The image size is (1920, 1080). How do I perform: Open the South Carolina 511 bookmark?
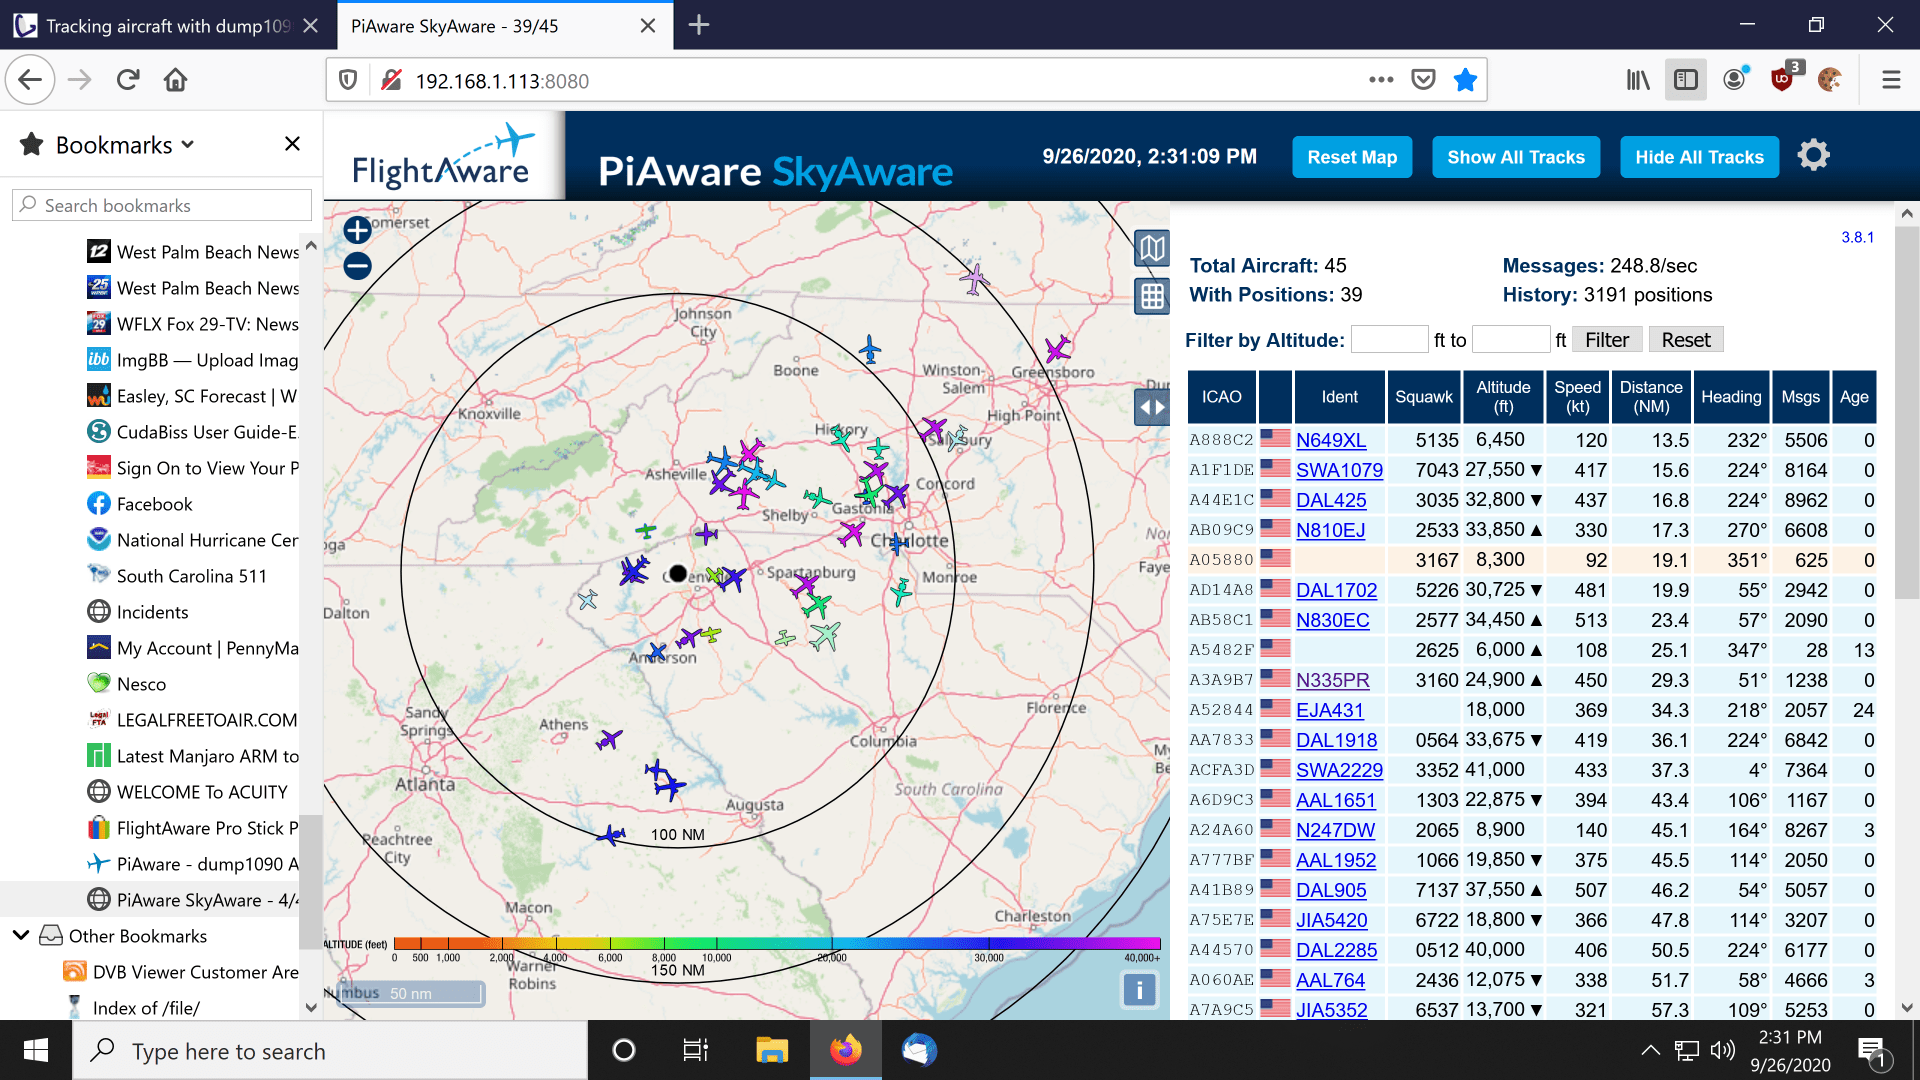click(177, 576)
